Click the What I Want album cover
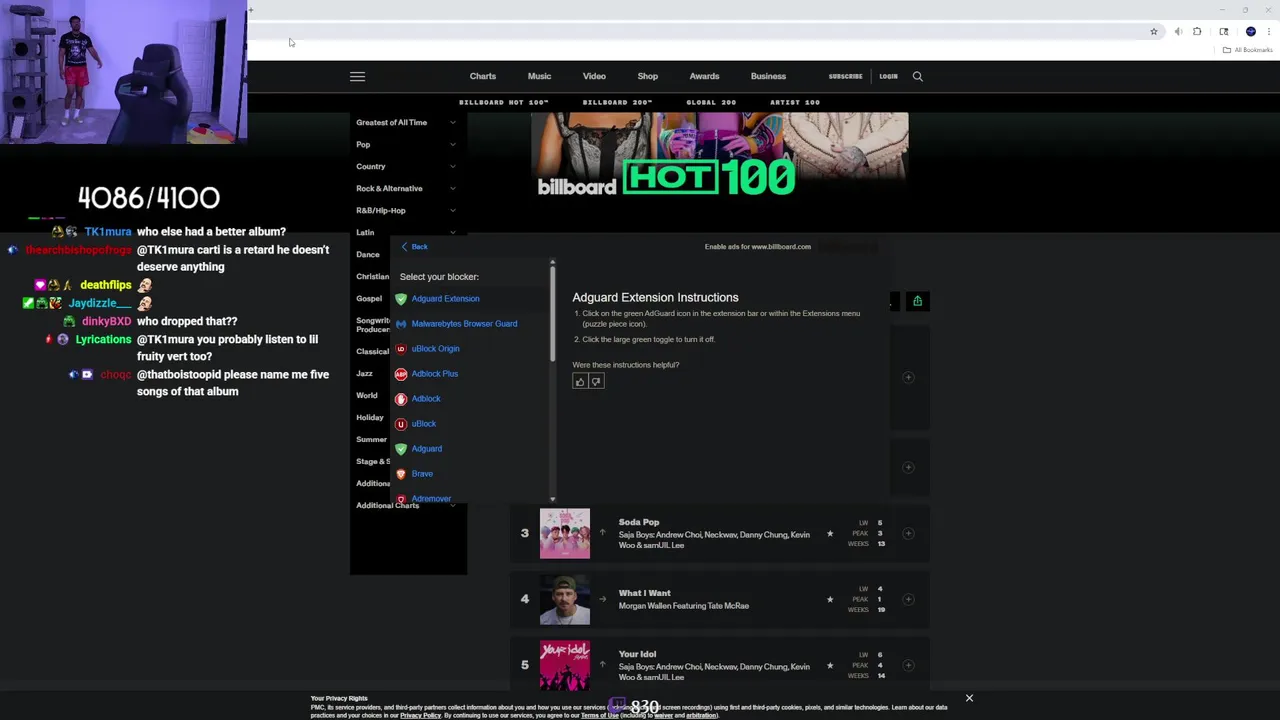 [x=565, y=599]
